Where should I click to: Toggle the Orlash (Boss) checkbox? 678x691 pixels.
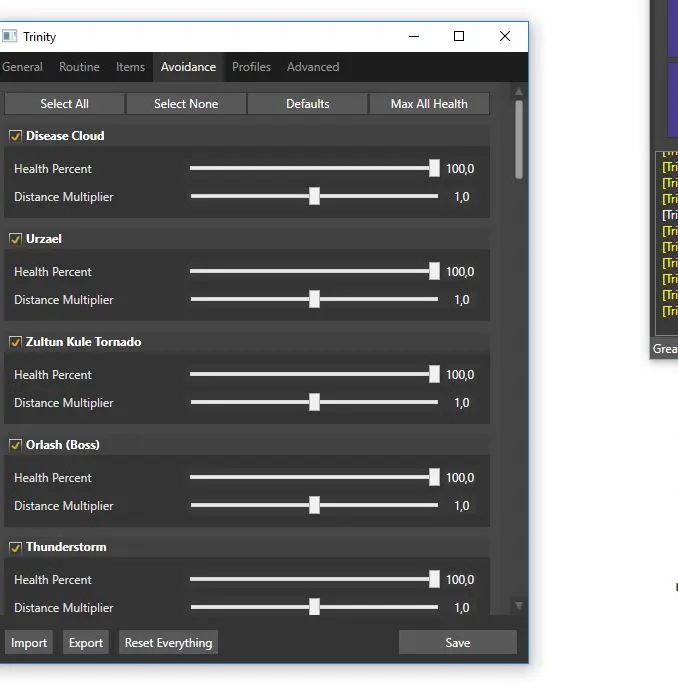15,445
